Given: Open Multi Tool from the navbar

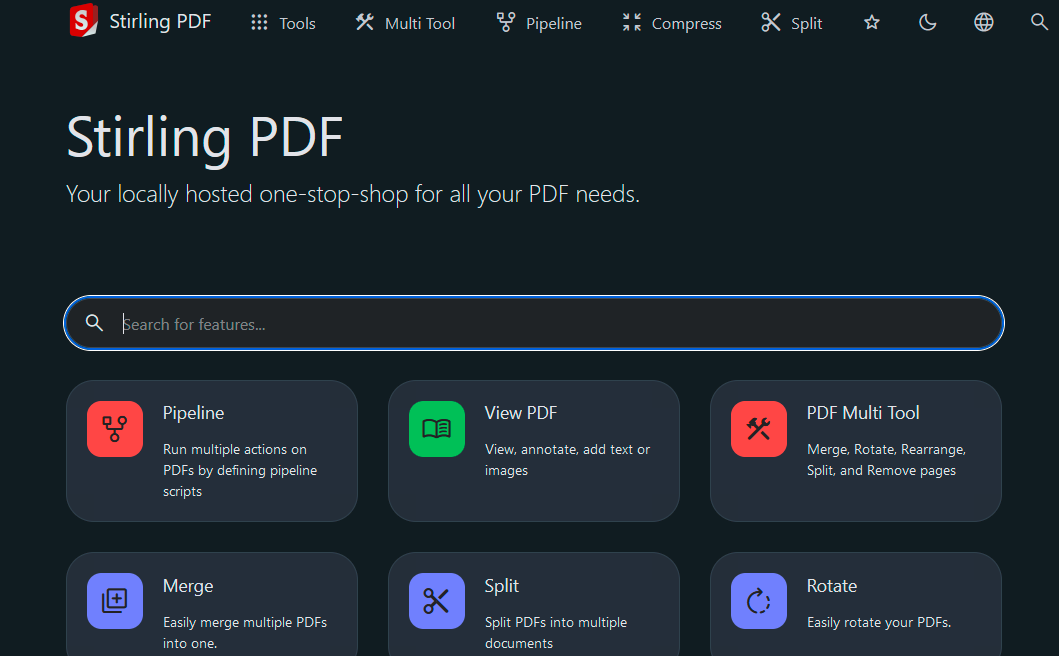Looking at the screenshot, I should pyautogui.click(x=405, y=23).
